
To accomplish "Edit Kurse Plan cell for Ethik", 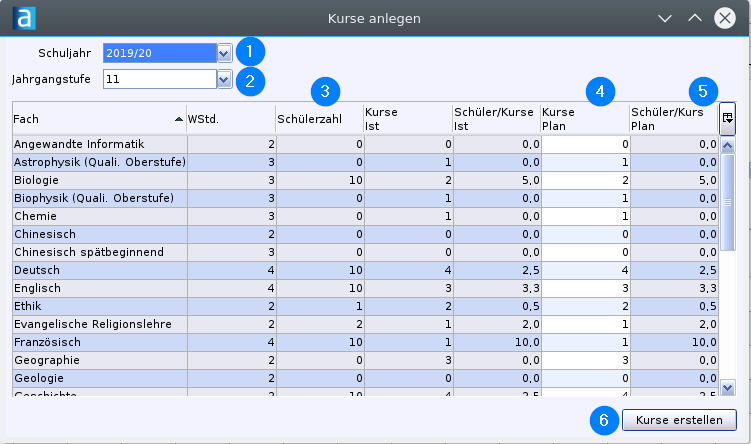I will click(x=586, y=306).
